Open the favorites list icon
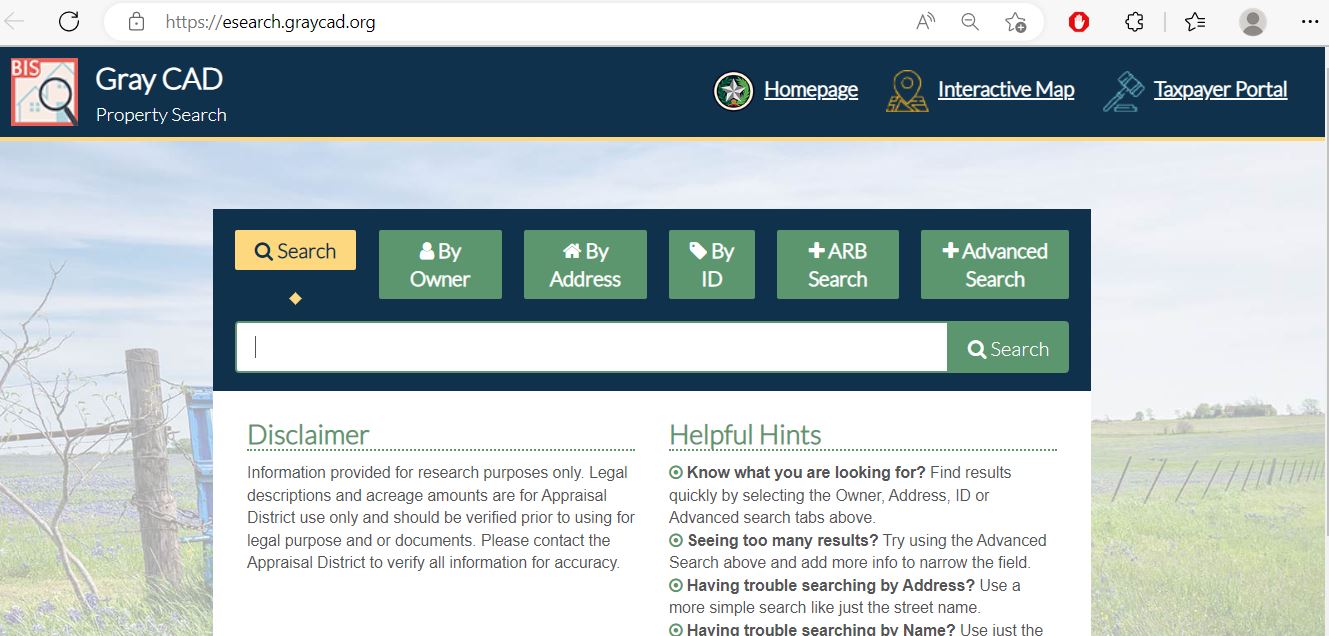 1194,21
